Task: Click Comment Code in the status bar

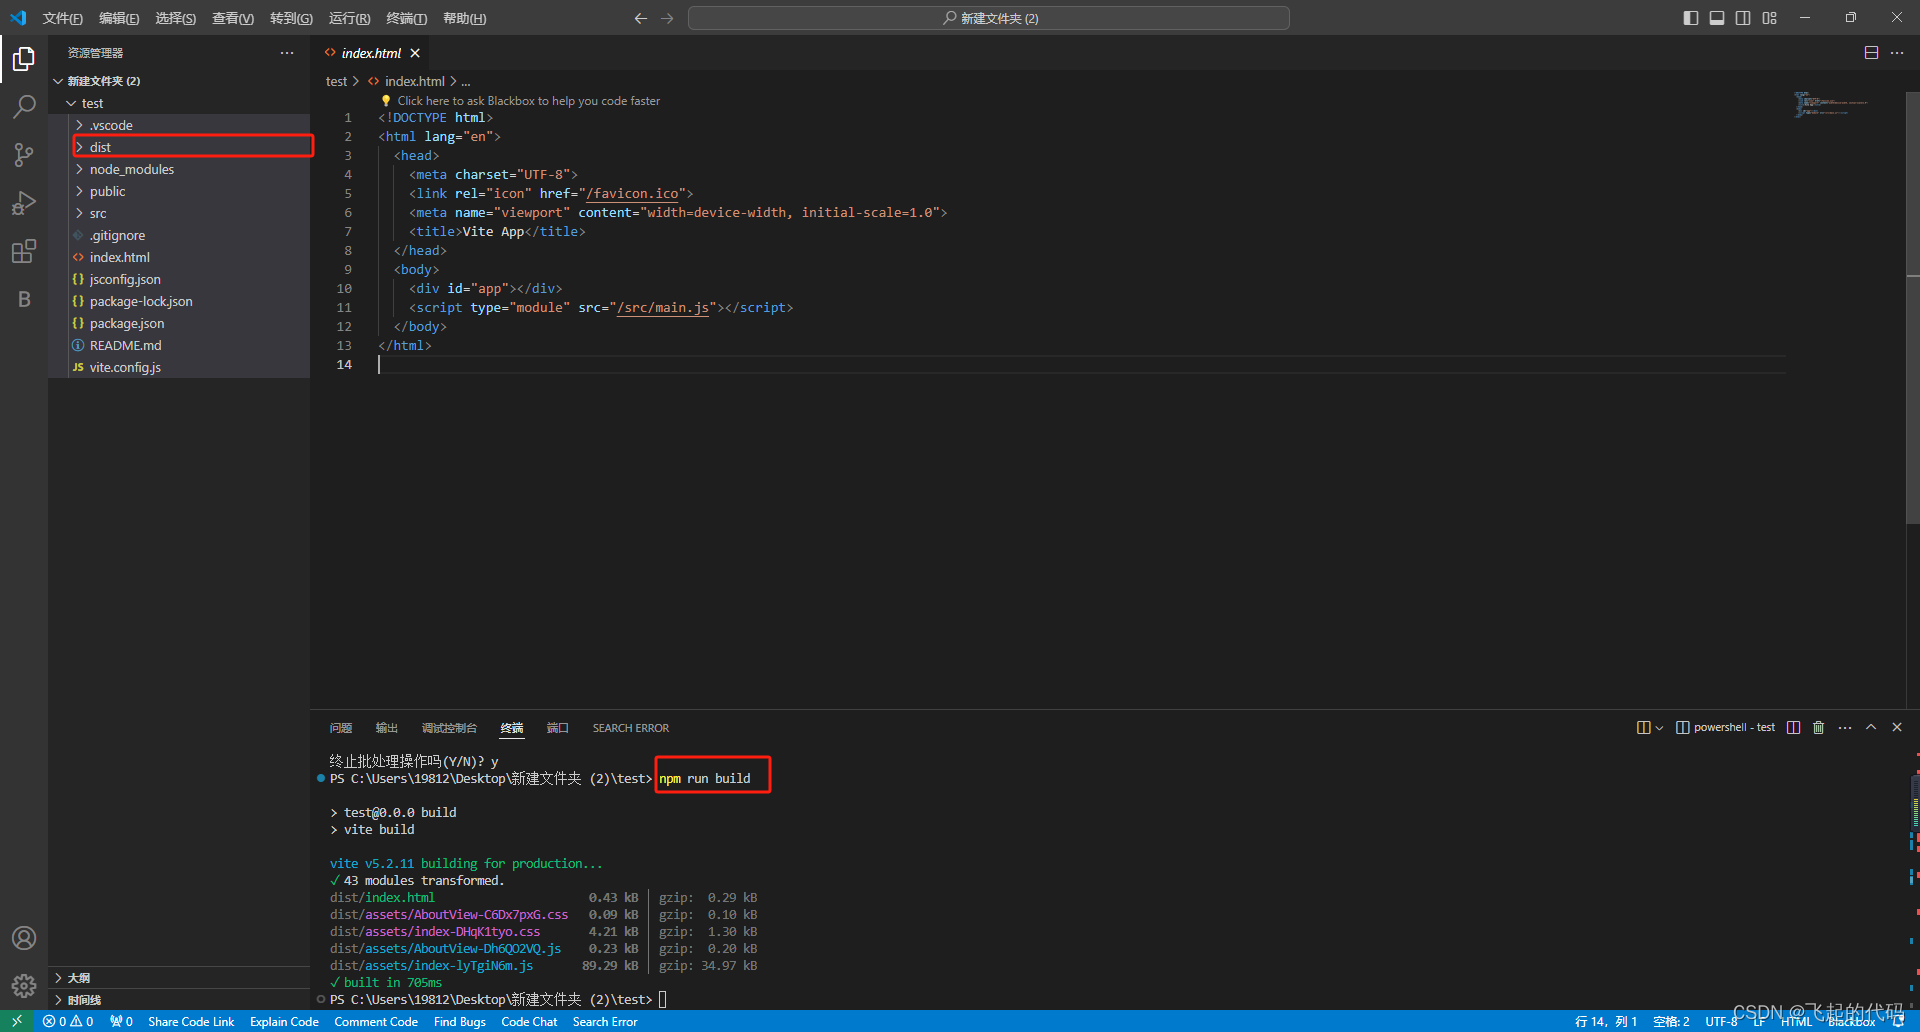Action: click(376, 1021)
